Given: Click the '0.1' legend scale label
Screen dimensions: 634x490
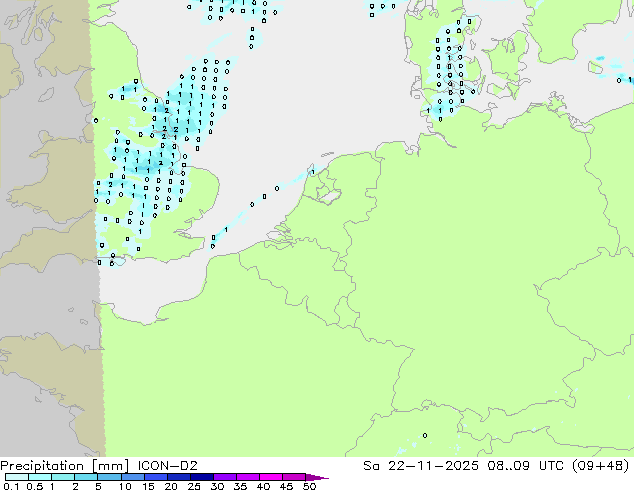Looking at the screenshot, I should [x=11, y=486].
